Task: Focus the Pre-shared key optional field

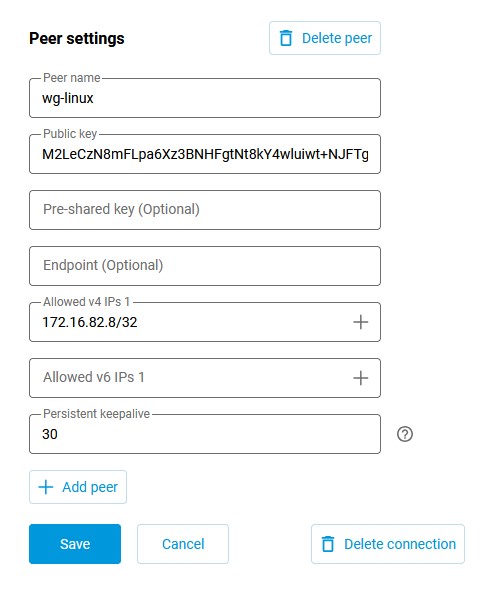Action: coord(205,210)
